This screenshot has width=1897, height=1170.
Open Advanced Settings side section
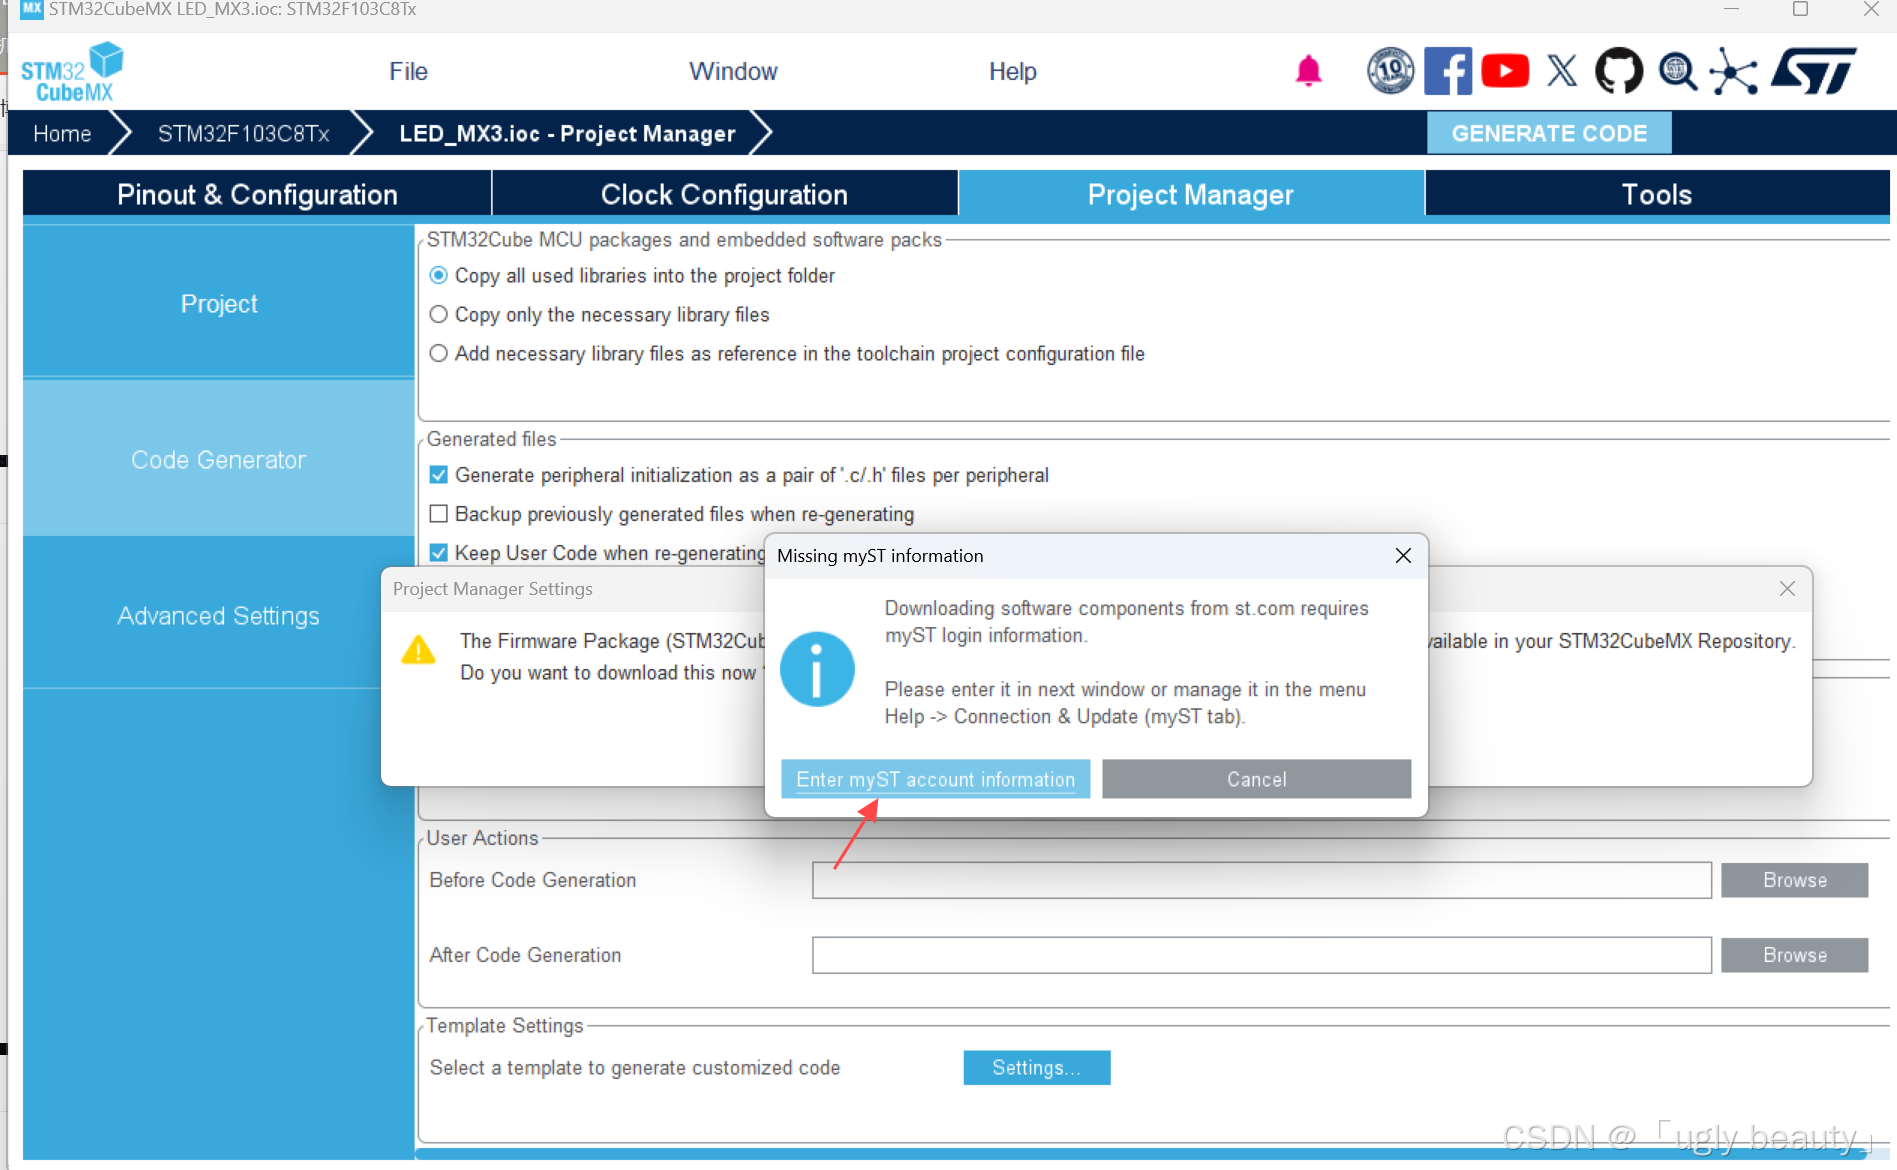(219, 615)
